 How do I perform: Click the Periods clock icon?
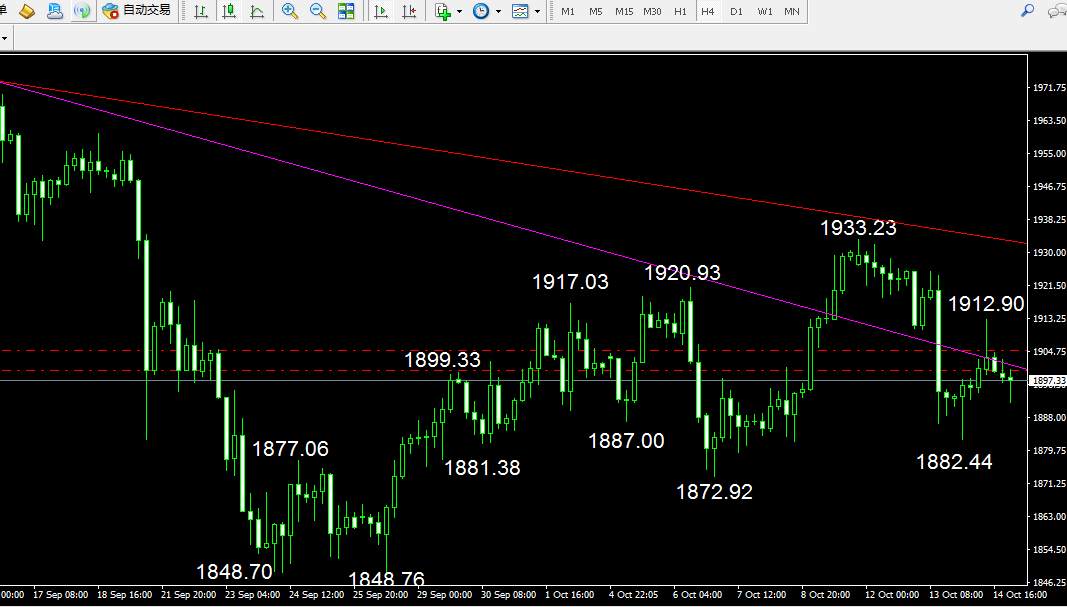coord(481,11)
